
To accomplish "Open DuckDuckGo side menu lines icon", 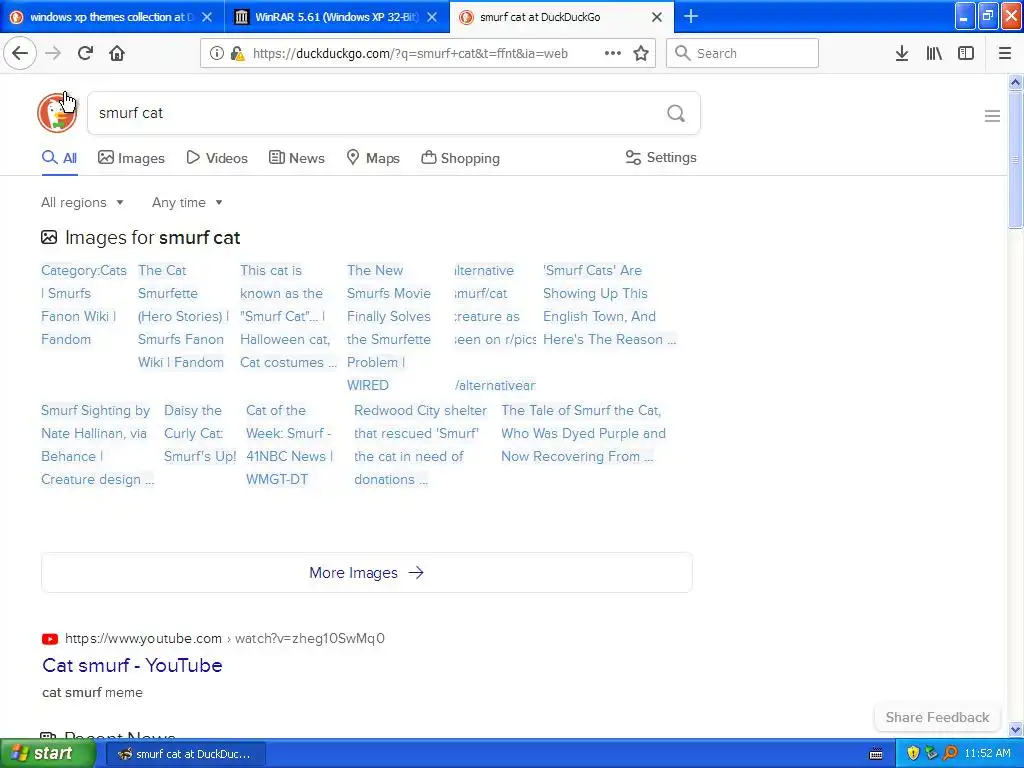I will pos(992,116).
